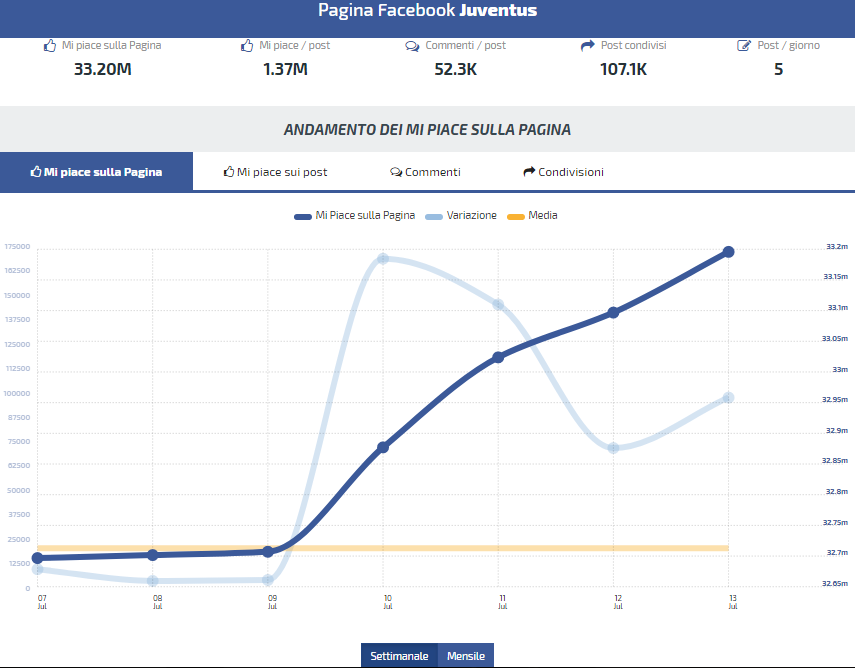Click dark blue data point for 11 Jul
The height and width of the screenshot is (668, 855).
point(498,357)
